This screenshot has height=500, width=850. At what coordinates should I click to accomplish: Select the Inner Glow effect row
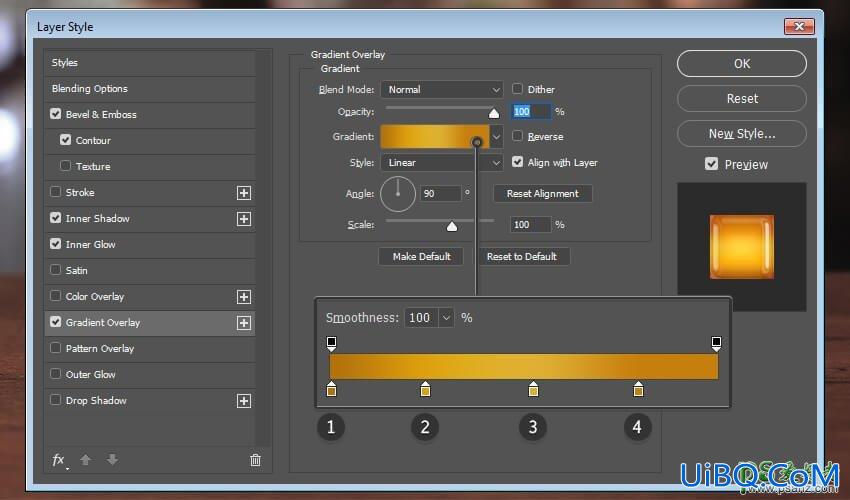pos(150,245)
